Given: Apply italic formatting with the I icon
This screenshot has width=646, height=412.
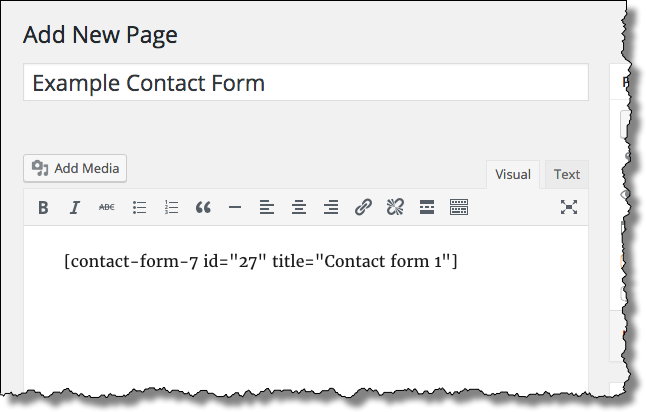Looking at the screenshot, I should tap(75, 207).
